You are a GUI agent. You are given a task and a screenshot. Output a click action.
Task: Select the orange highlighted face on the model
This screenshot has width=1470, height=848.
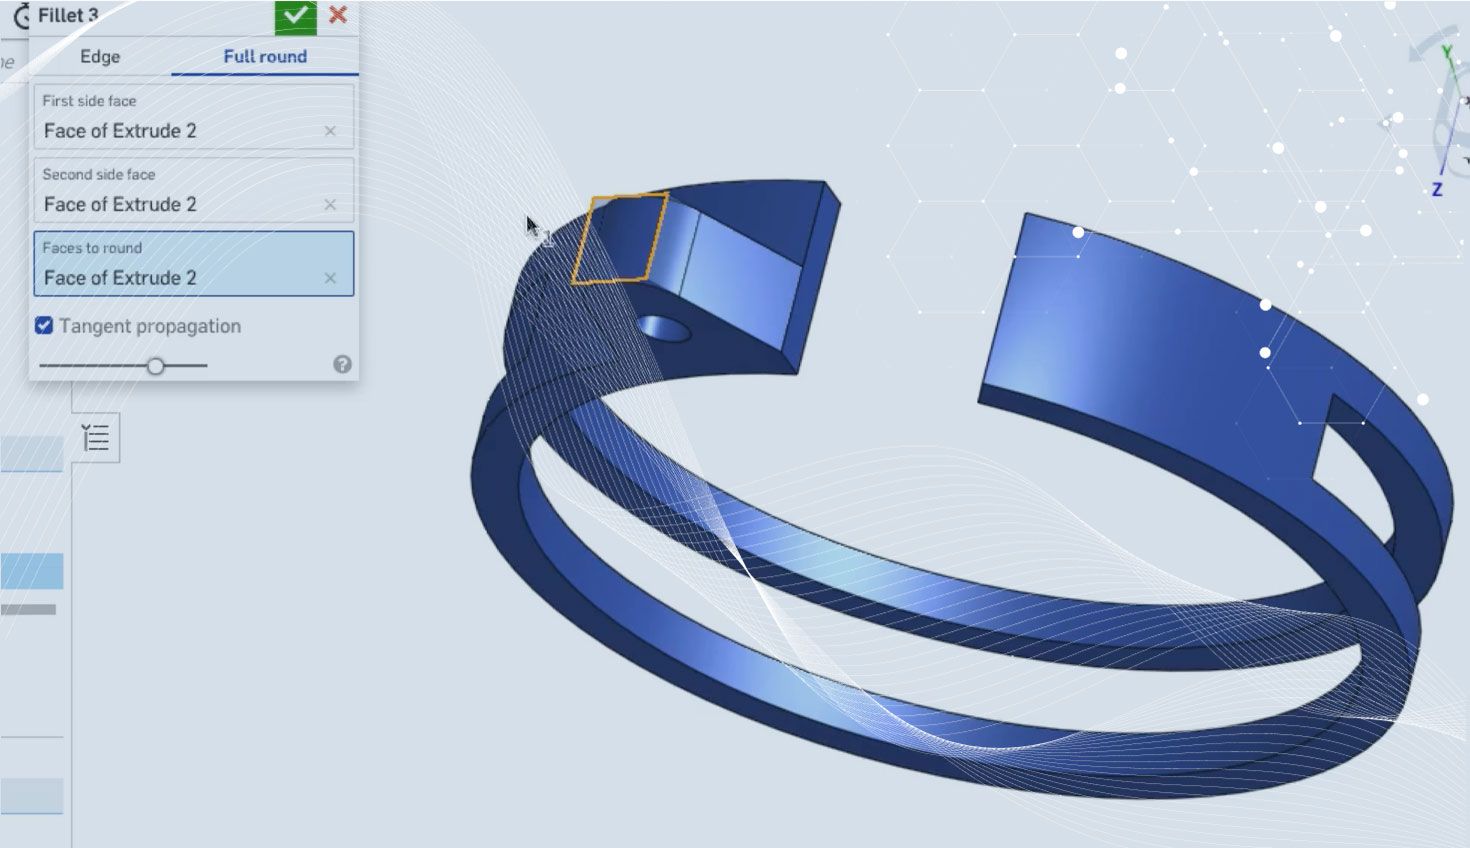point(619,240)
